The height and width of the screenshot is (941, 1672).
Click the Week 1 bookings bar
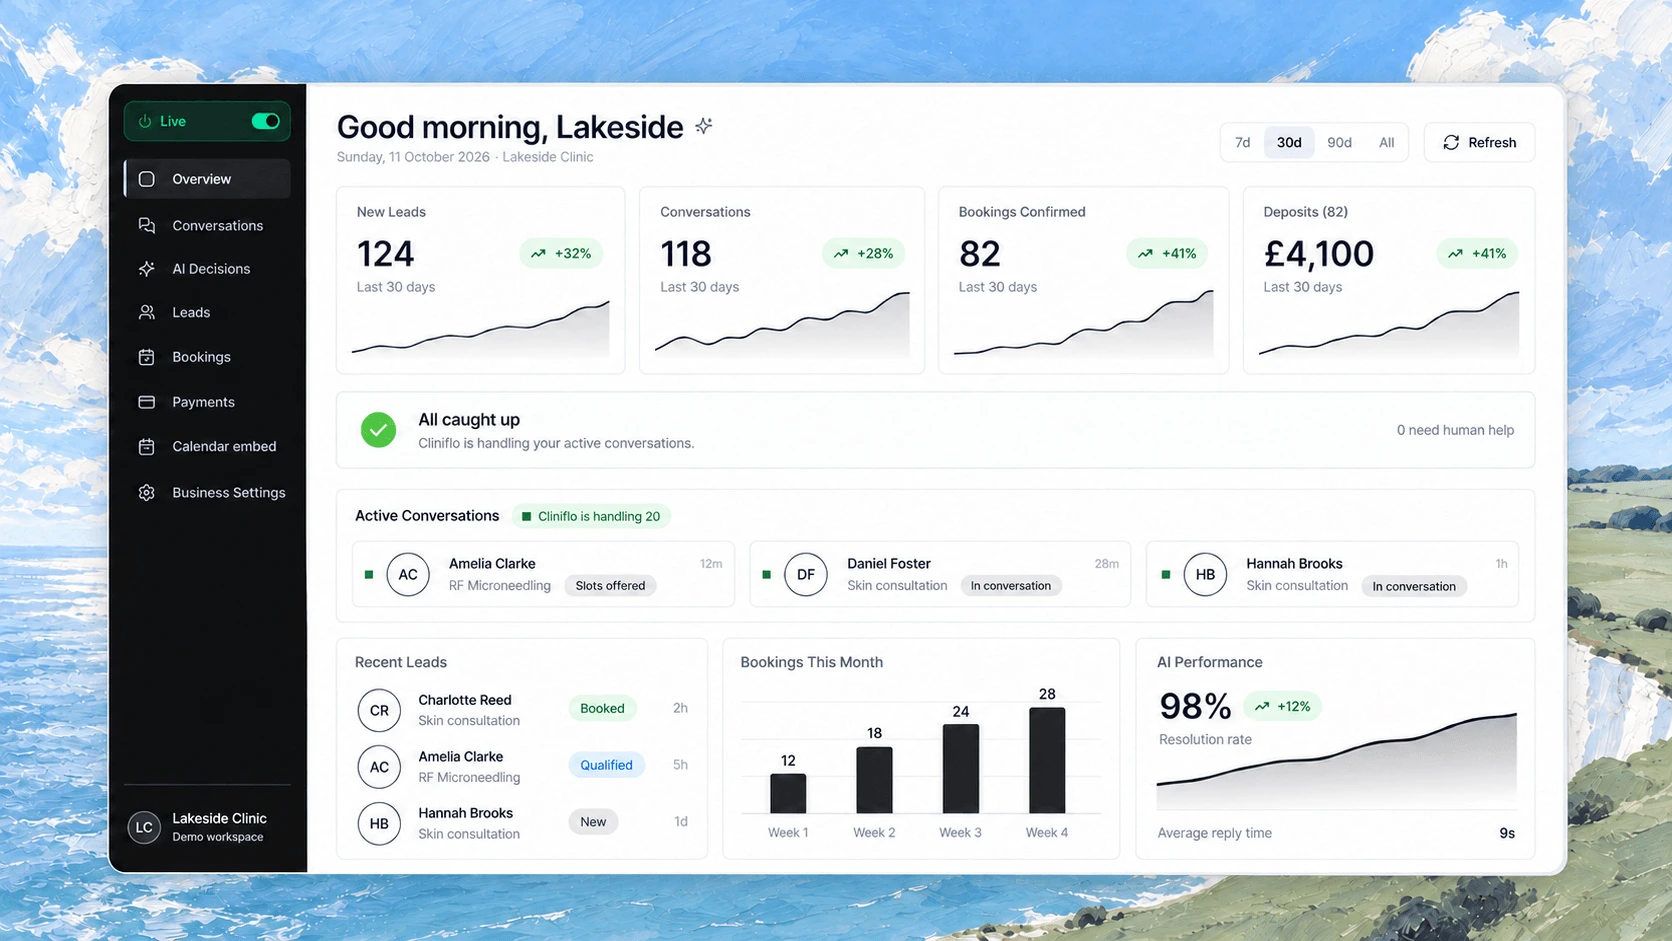(x=788, y=793)
